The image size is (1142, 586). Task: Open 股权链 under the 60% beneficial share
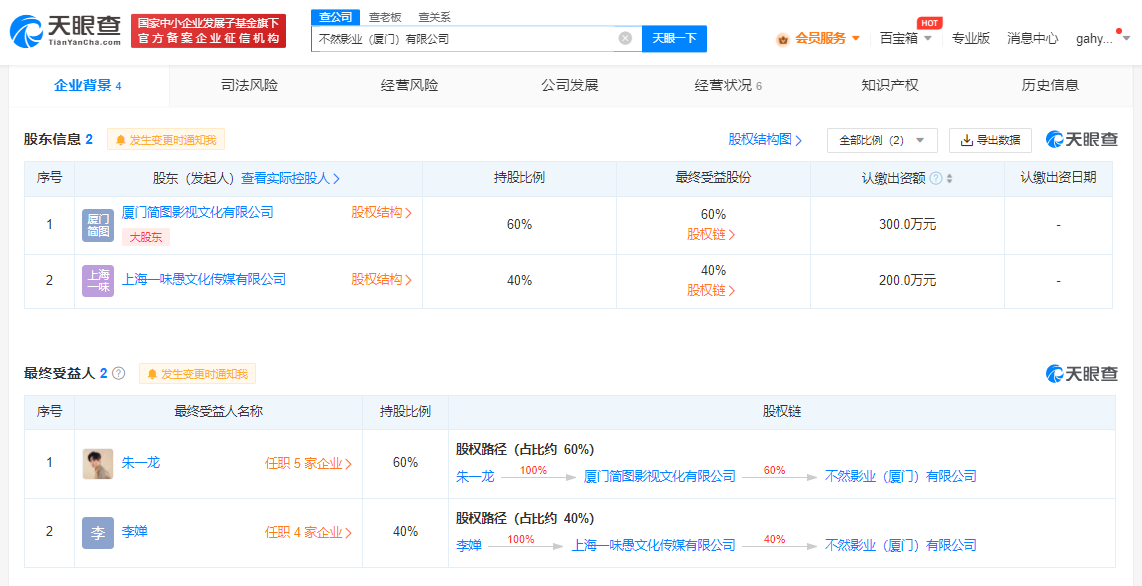pyautogui.click(x=711, y=234)
